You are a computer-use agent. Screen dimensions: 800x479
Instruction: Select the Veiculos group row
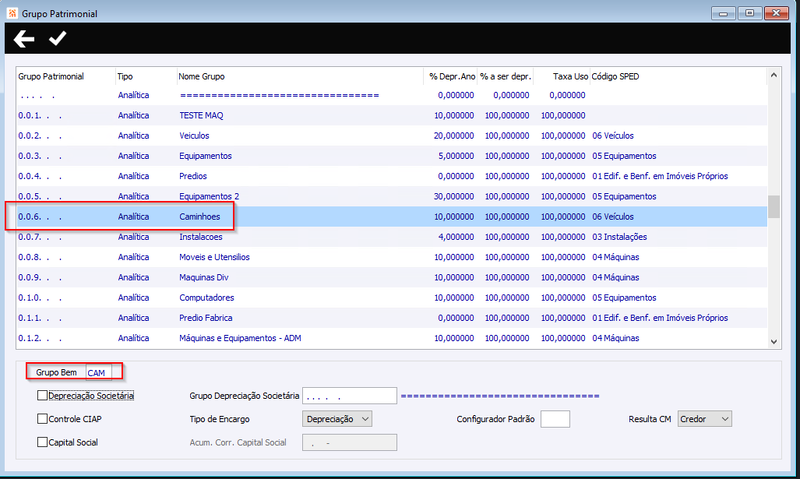tap(391, 136)
